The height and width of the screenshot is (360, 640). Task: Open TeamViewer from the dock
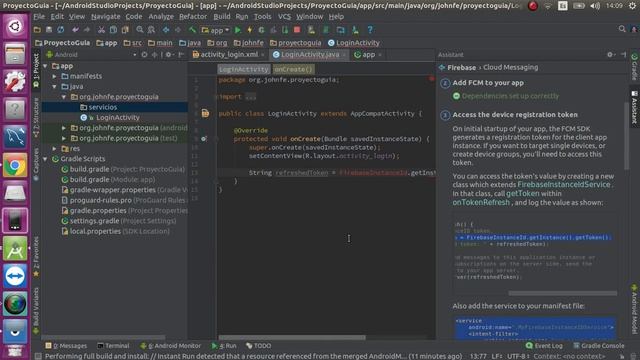click(x=15, y=276)
